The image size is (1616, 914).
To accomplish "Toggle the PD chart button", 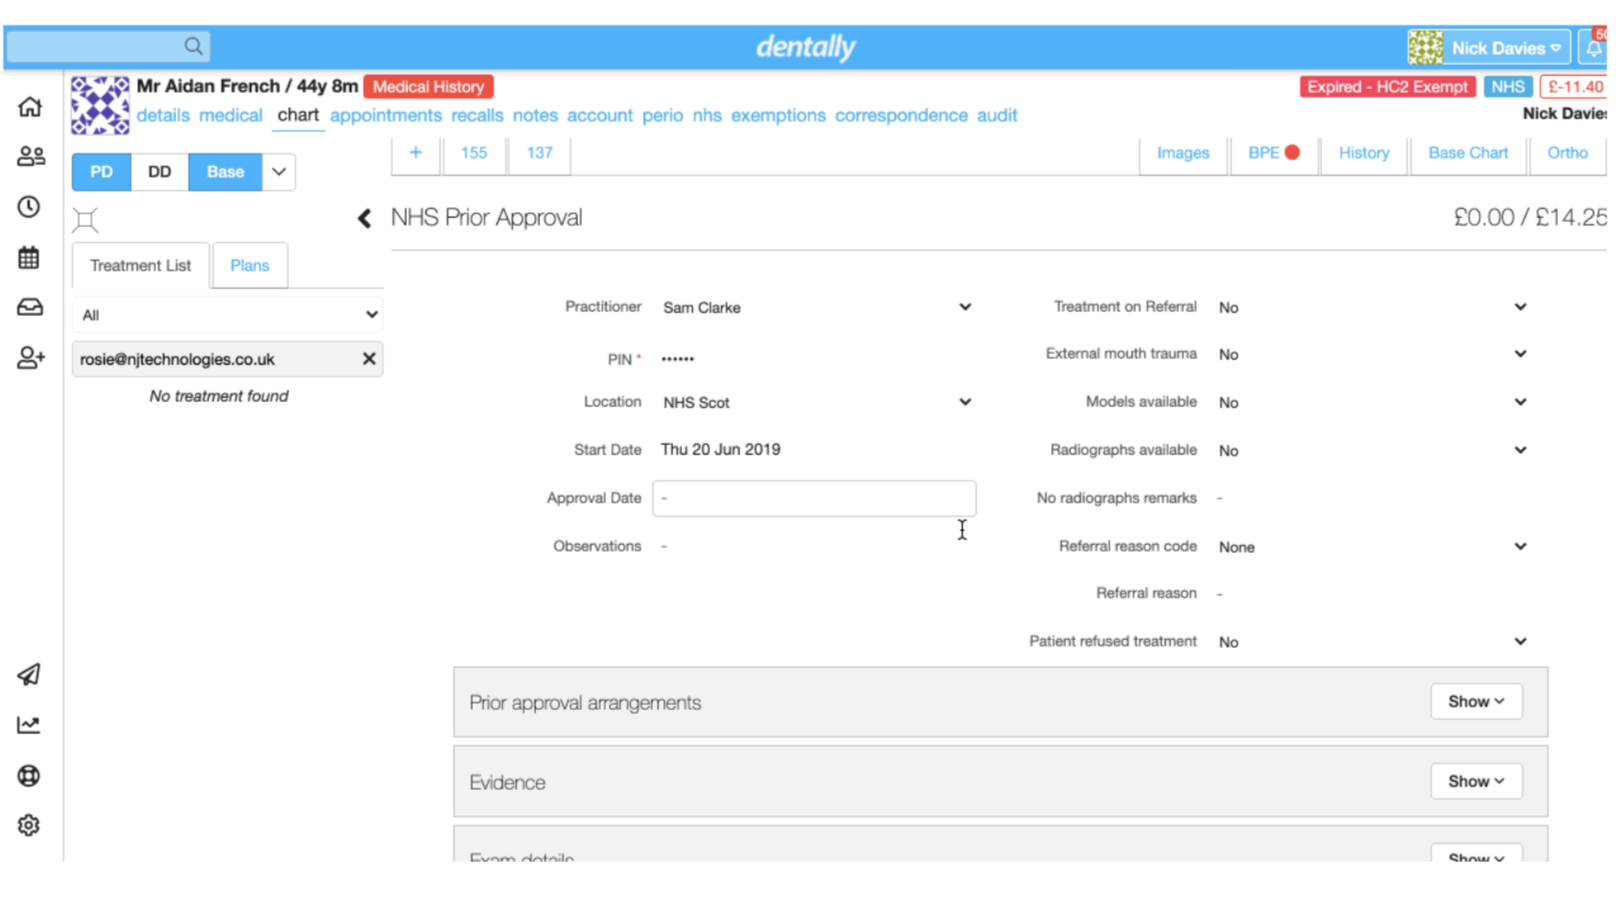I will (x=101, y=172).
